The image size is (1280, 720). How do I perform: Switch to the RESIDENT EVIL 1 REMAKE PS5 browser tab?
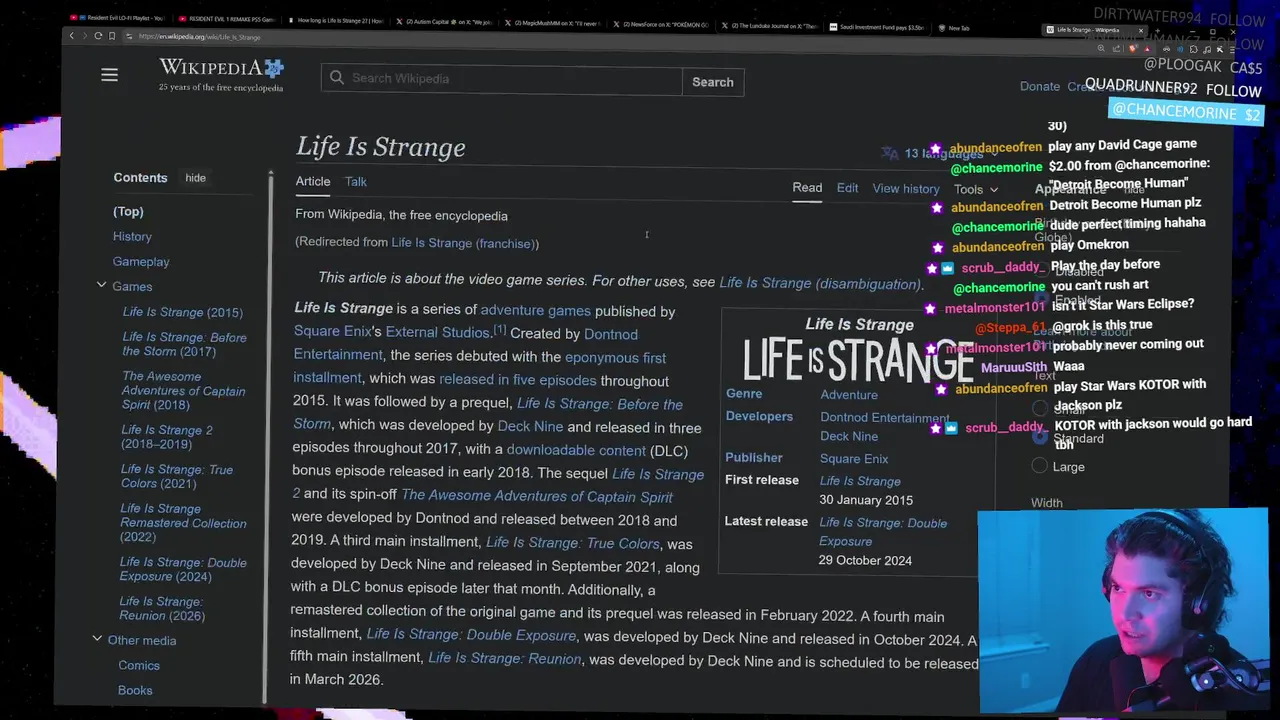pyautogui.click(x=225, y=20)
